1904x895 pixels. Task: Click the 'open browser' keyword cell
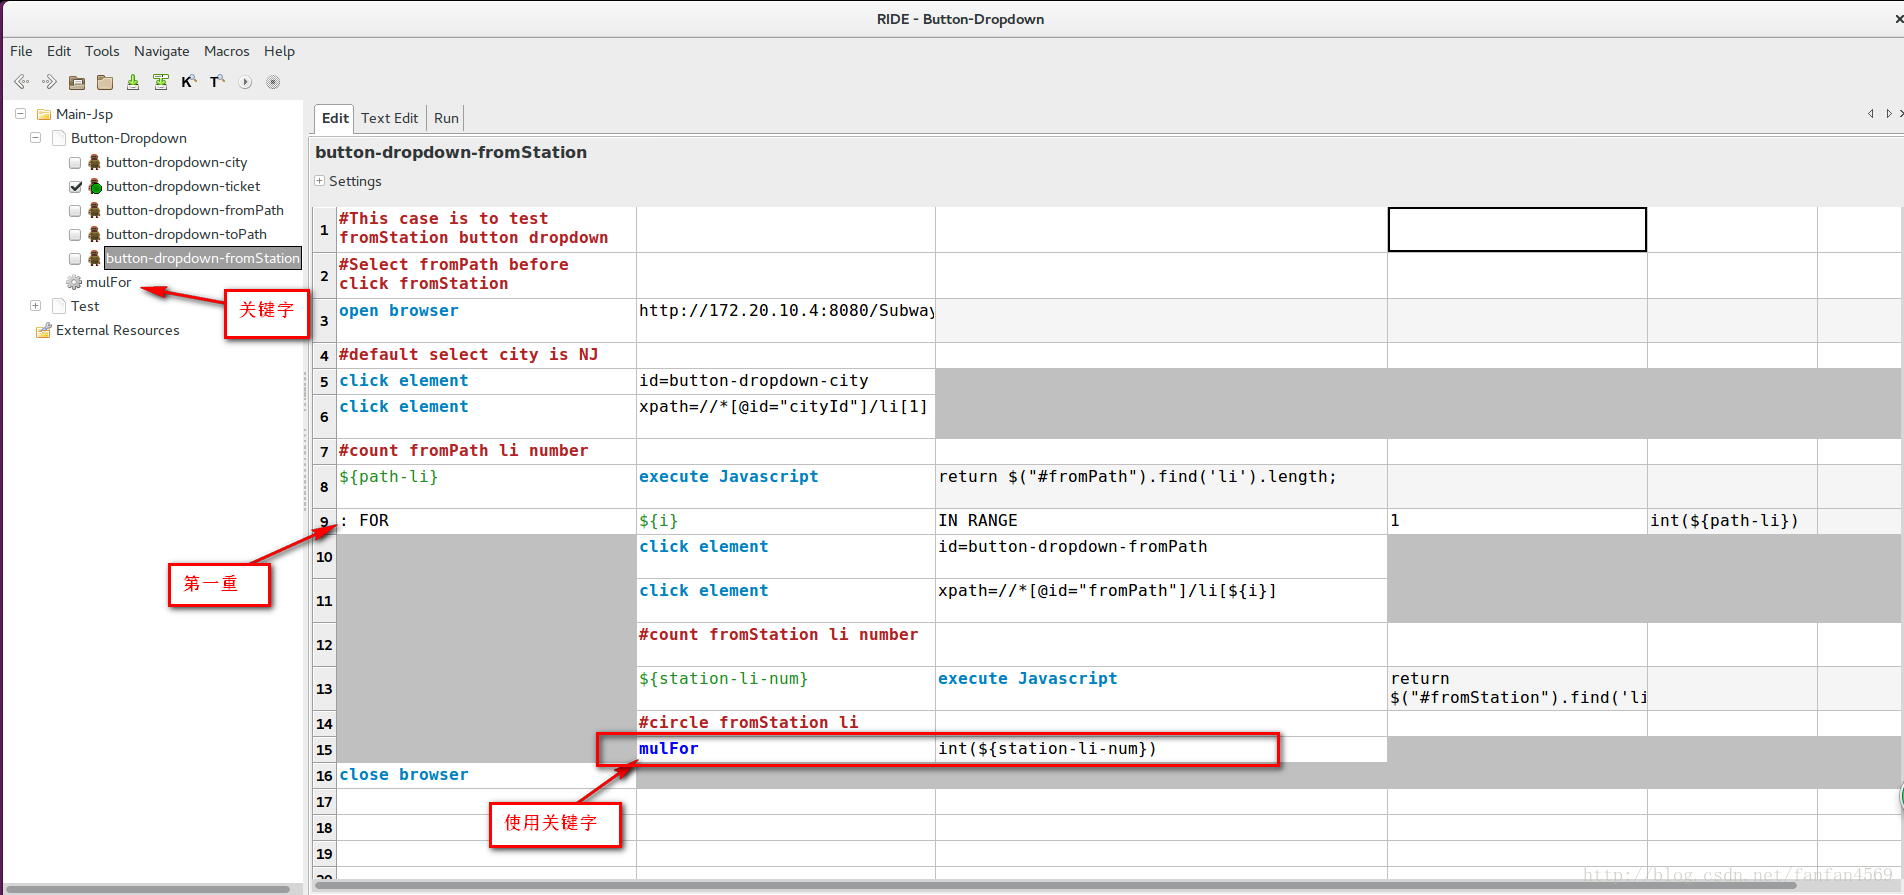point(486,320)
